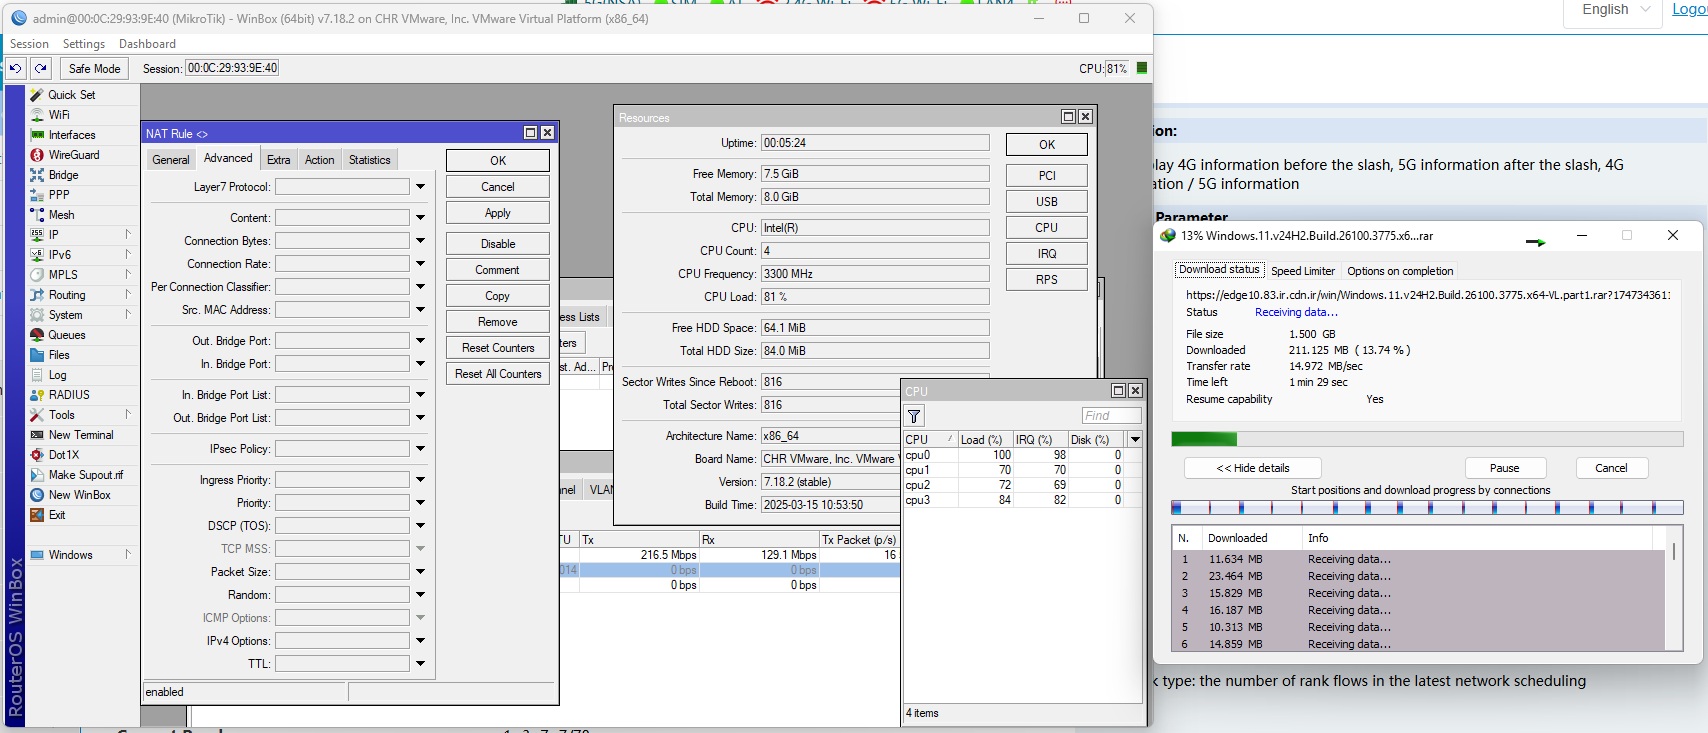The height and width of the screenshot is (733, 1708).
Task: Switch to Options on completion tab
Action: [1400, 271]
